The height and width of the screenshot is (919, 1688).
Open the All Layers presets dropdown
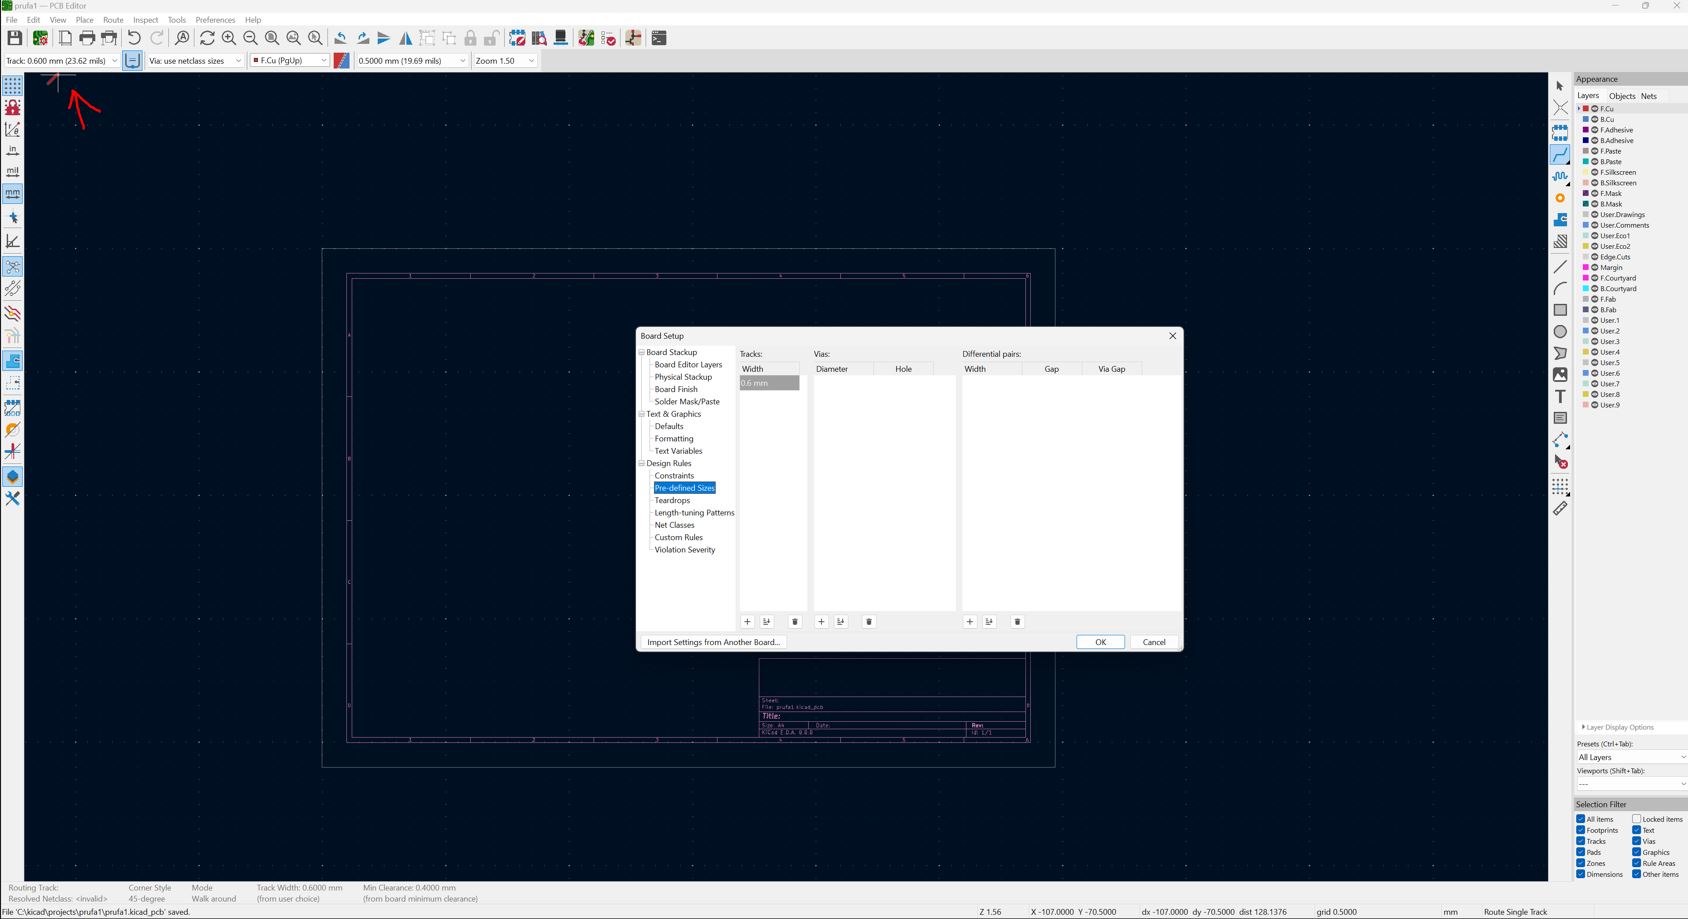click(1631, 757)
